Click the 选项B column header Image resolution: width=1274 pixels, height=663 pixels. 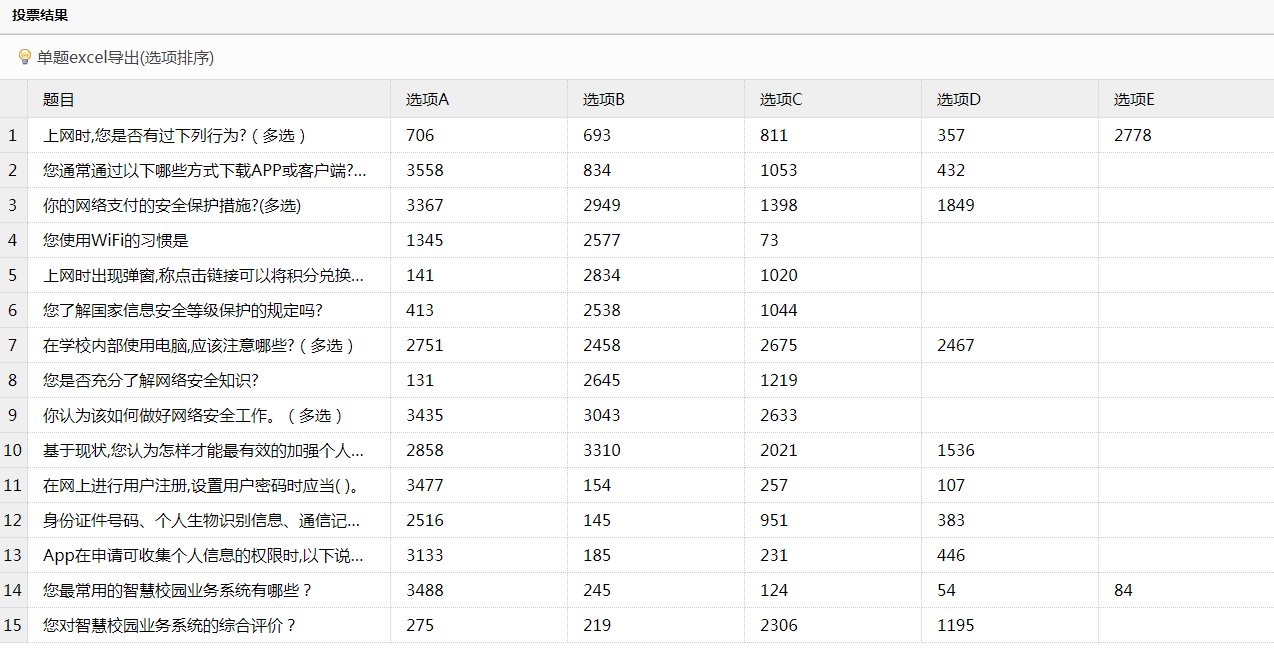click(x=604, y=100)
